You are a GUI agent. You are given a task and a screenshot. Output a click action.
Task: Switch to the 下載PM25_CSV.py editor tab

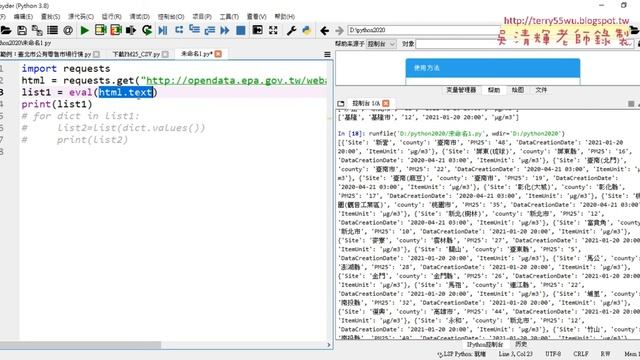(x=136, y=54)
